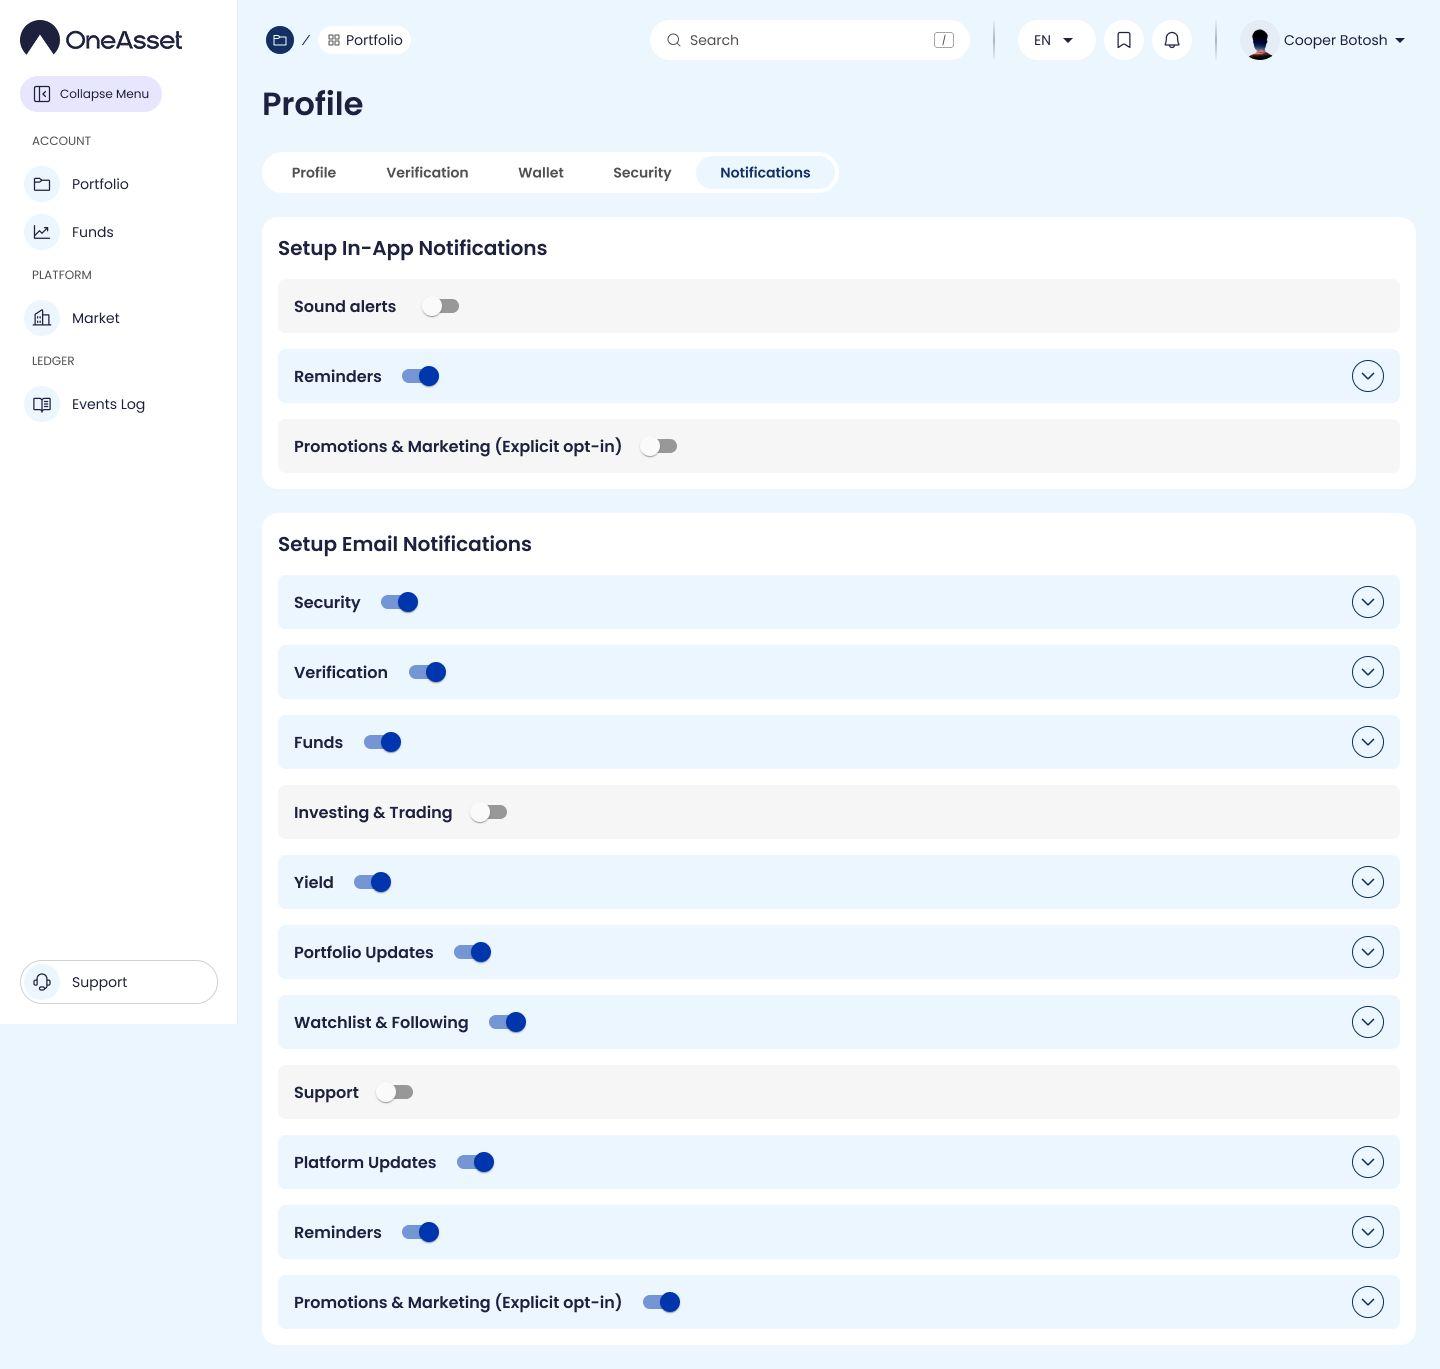The width and height of the screenshot is (1440, 1369).
Task: Turn on Investing & Trading email toggle
Action: (489, 812)
